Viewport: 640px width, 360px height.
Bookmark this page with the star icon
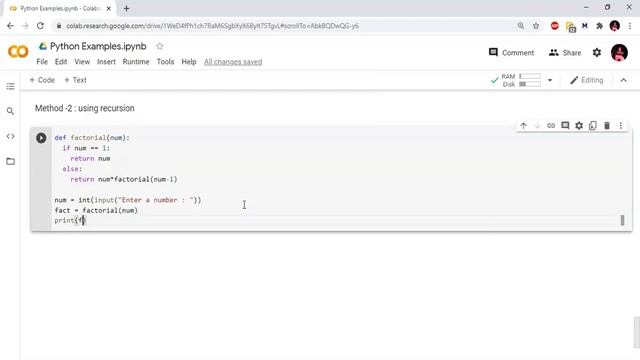pos(536,26)
